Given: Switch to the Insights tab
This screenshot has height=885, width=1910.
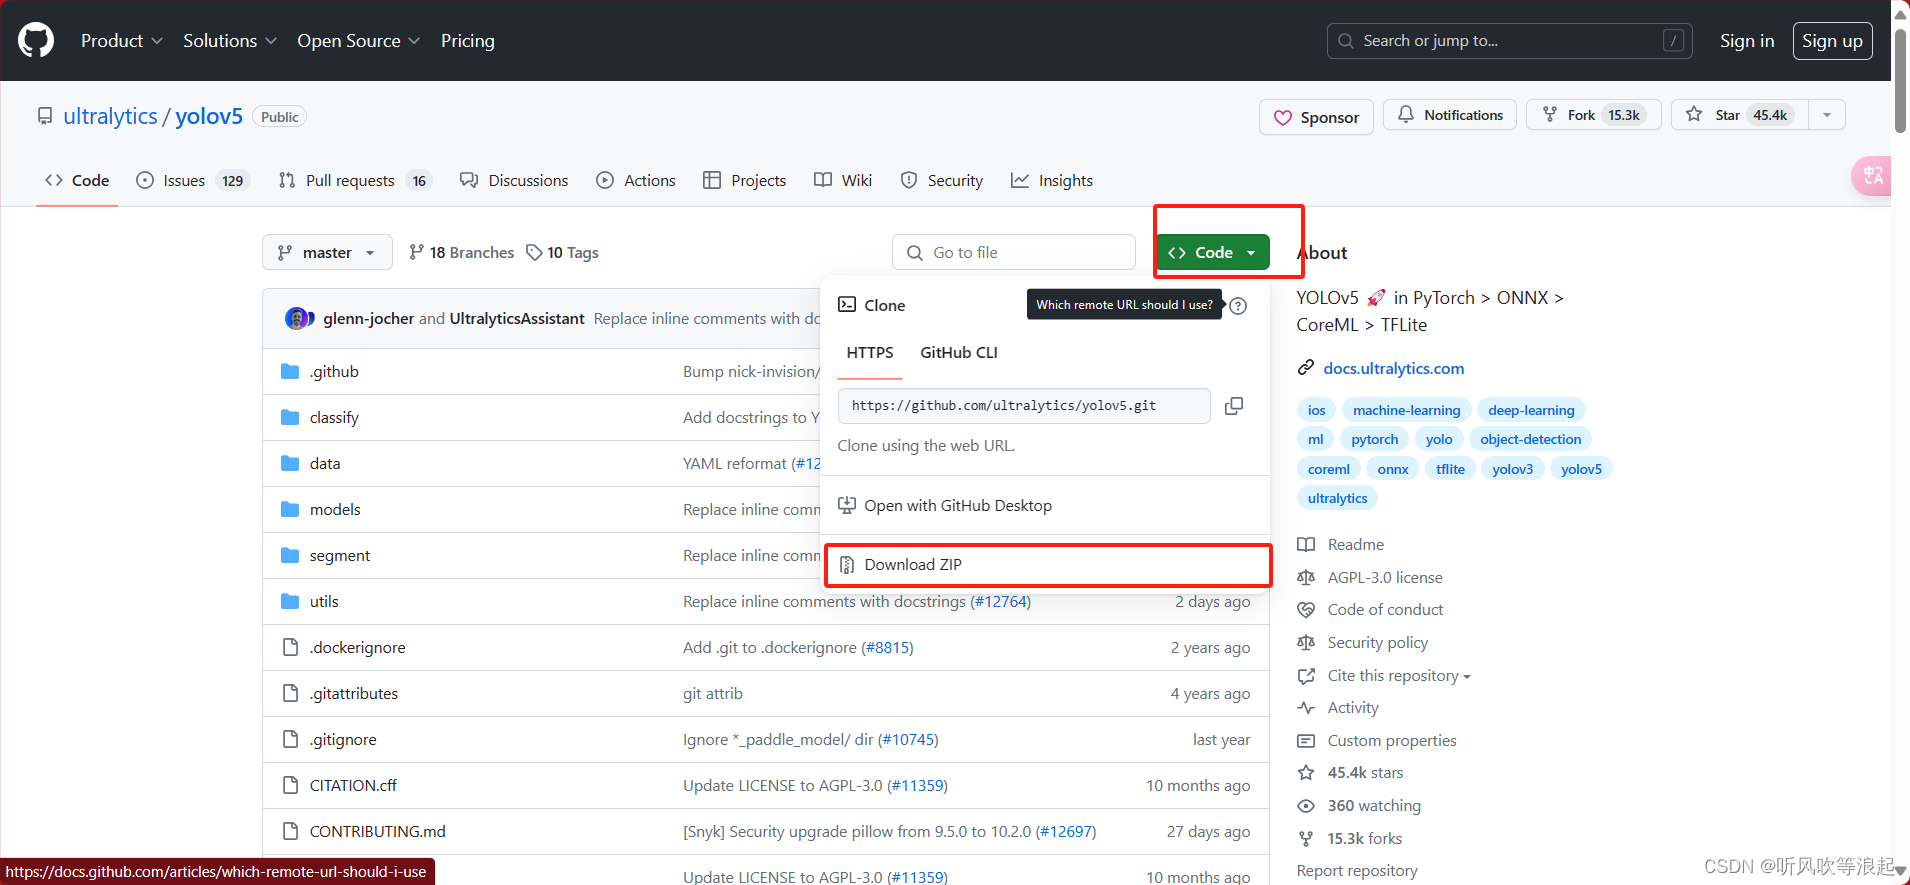Looking at the screenshot, I should coord(1052,181).
